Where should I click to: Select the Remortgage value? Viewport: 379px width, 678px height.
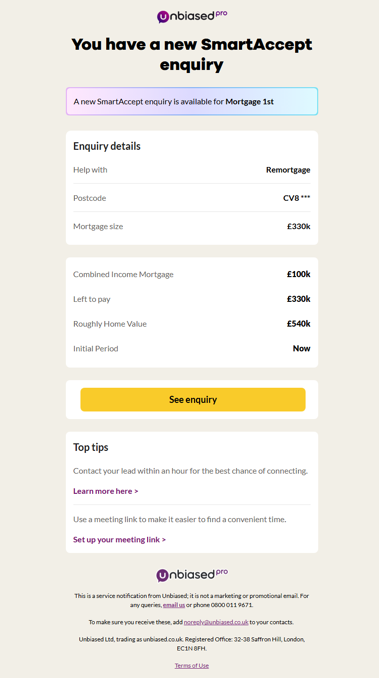(288, 170)
